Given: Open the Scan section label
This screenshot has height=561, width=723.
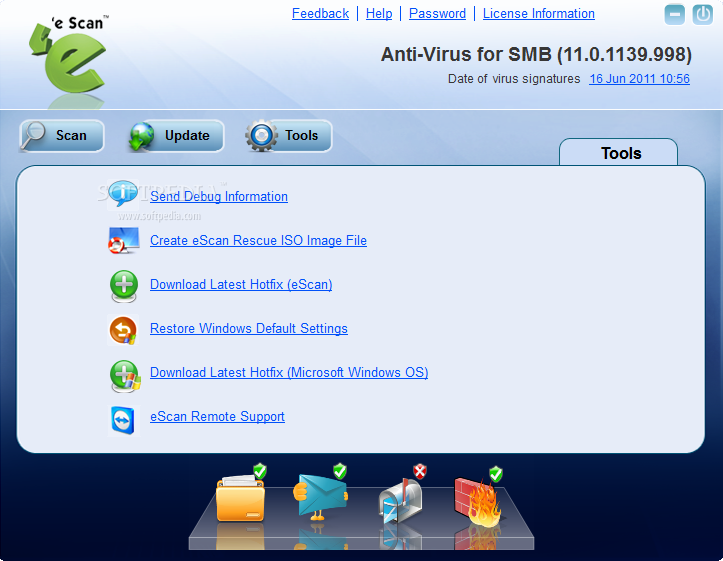Looking at the screenshot, I should 71,136.
